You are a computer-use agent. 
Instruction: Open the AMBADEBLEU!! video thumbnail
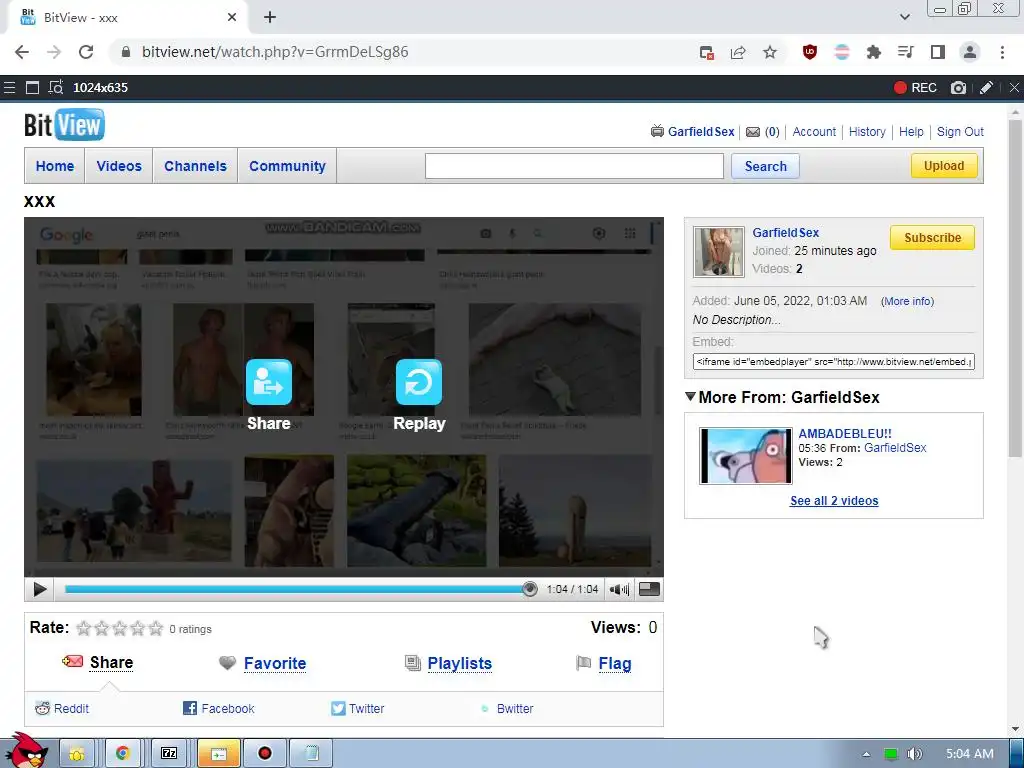point(745,455)
